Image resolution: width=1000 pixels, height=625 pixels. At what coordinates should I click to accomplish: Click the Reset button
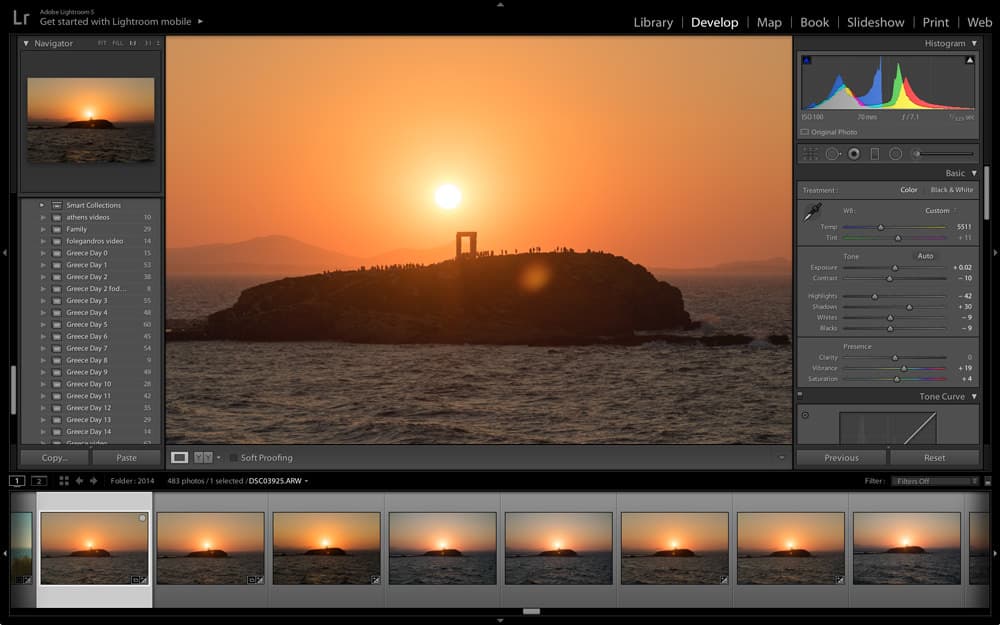point(934,457)
